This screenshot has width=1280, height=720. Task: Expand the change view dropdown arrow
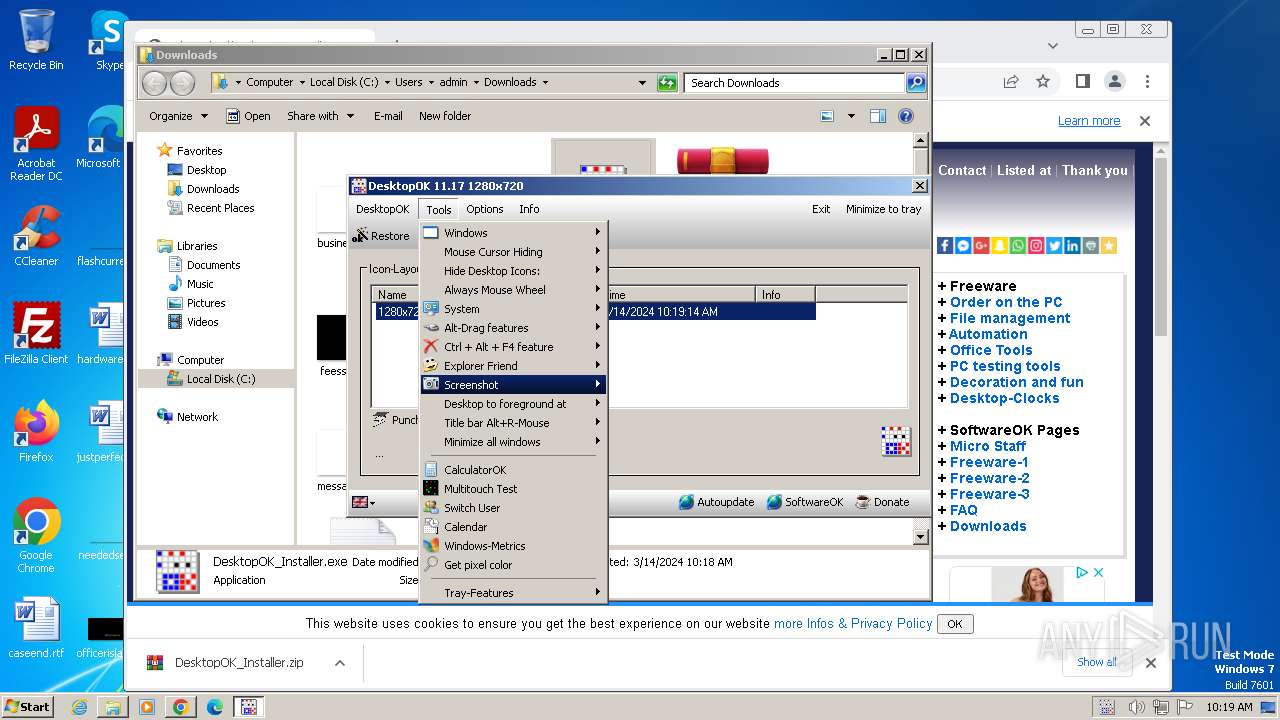(851, 116)
